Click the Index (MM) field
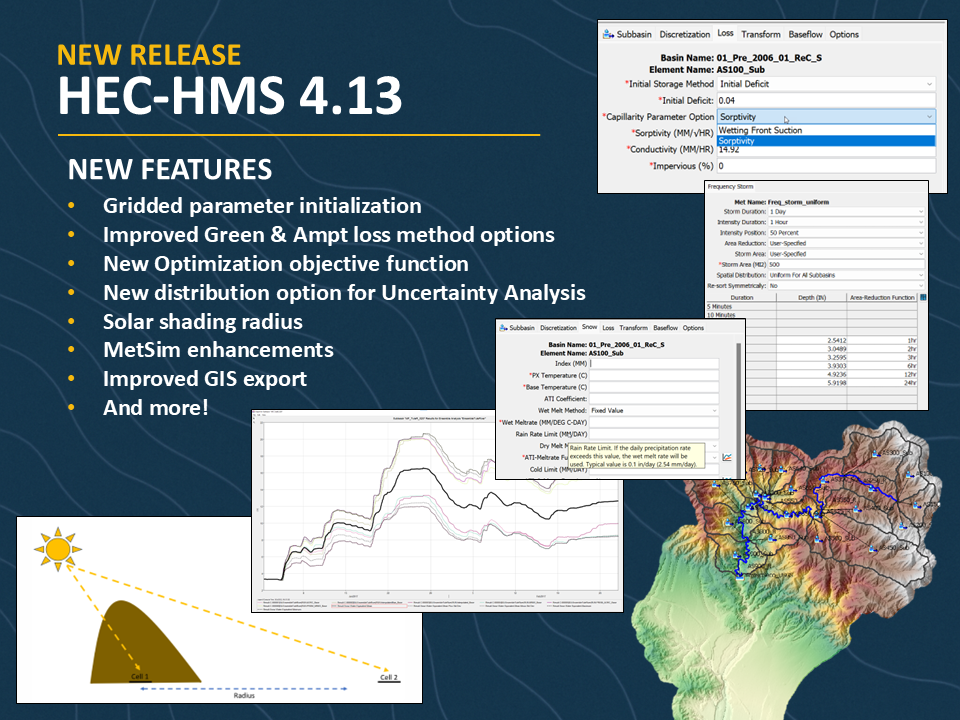960x720 pixels. pyautogui.click(x=654, y=364)
